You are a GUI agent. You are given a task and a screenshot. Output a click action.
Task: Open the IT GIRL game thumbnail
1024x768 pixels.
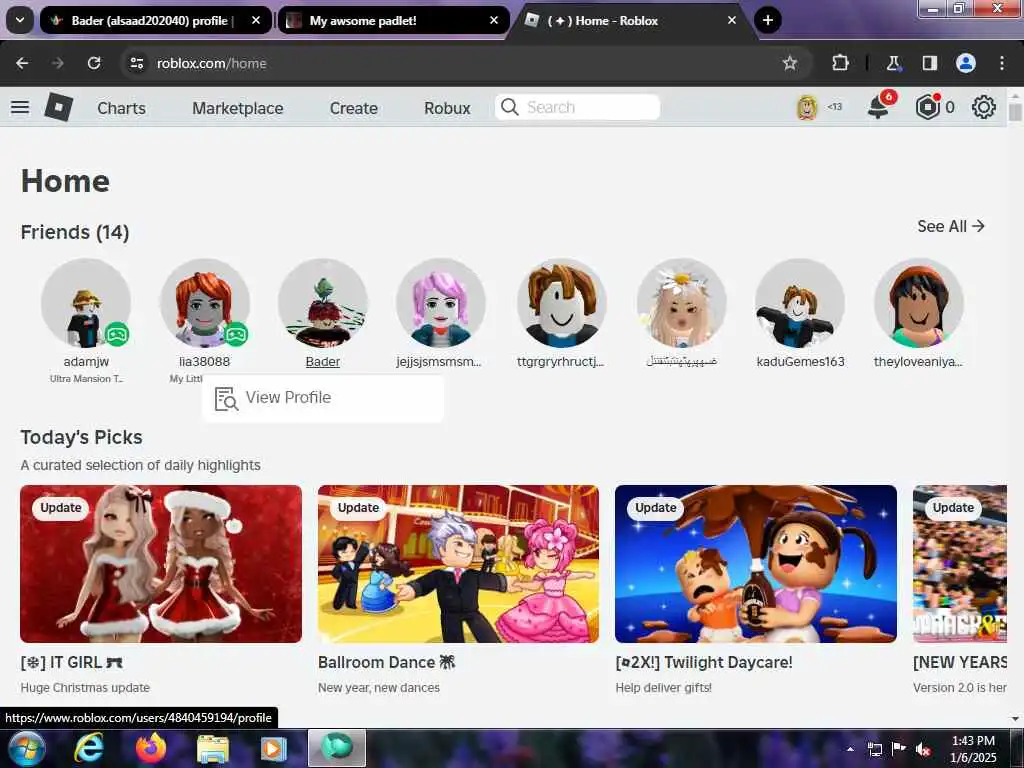[161, 564]
